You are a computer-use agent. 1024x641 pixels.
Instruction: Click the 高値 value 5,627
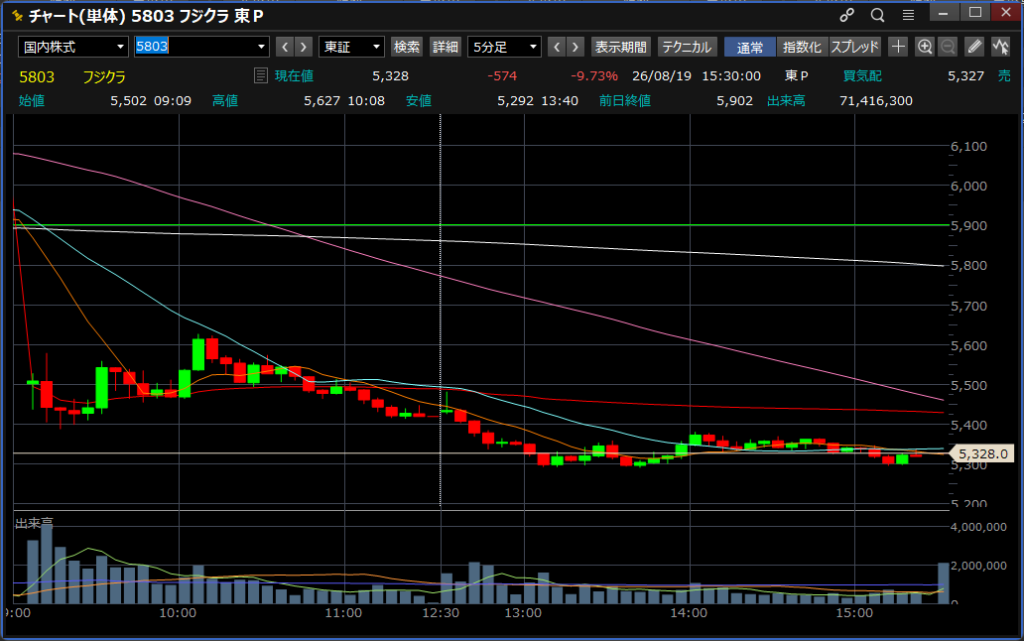click(321, 101)
